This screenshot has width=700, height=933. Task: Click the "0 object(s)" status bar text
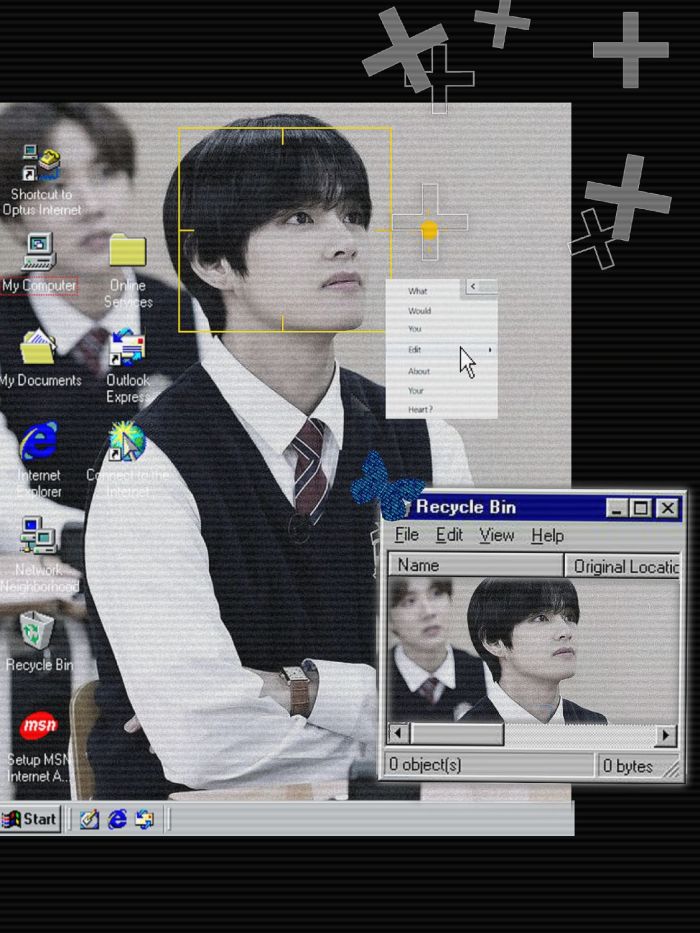click(425, 765)
